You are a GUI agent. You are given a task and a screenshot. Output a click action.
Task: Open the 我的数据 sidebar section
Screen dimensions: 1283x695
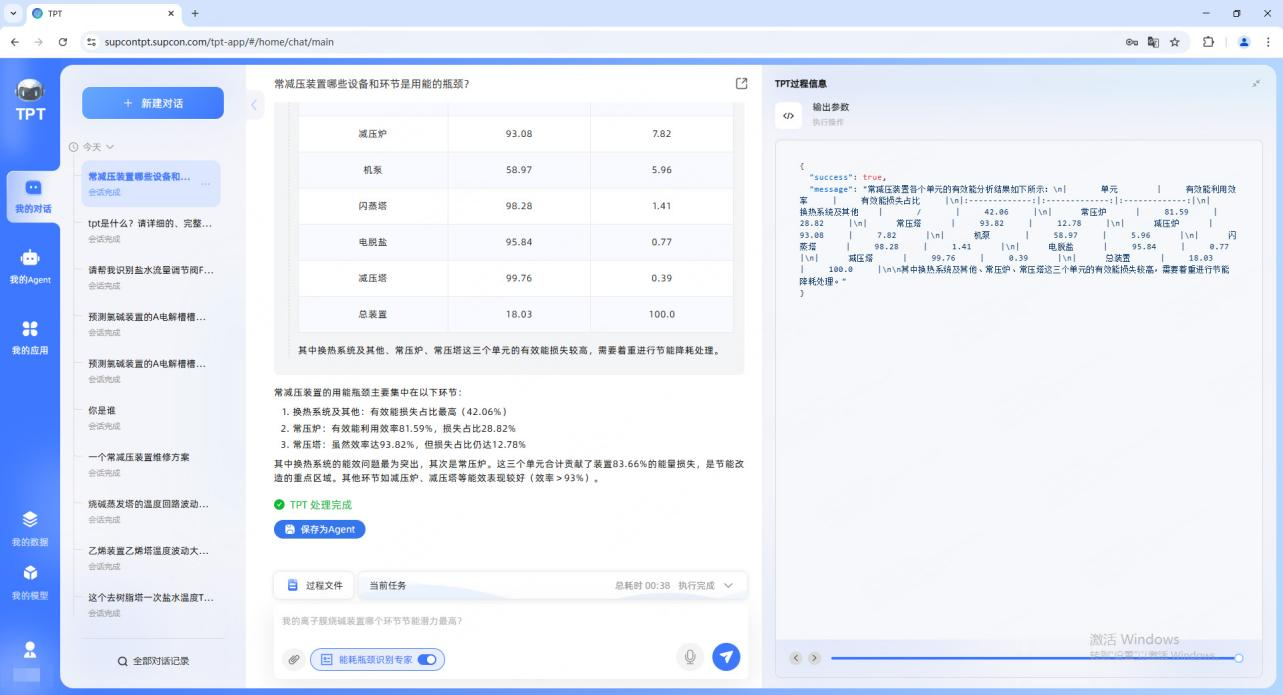[30, 528]
